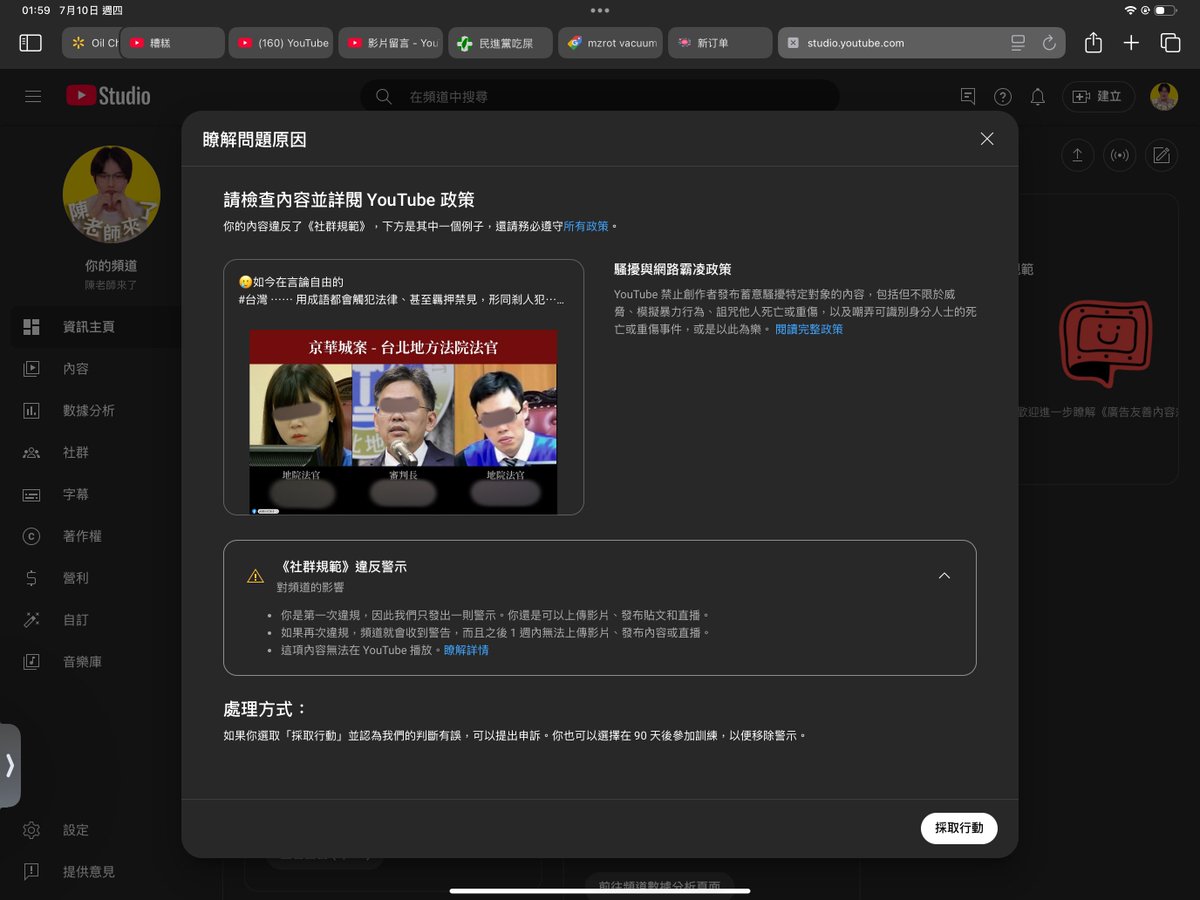Toggle the Safari sidebar icon

(31, 43)
